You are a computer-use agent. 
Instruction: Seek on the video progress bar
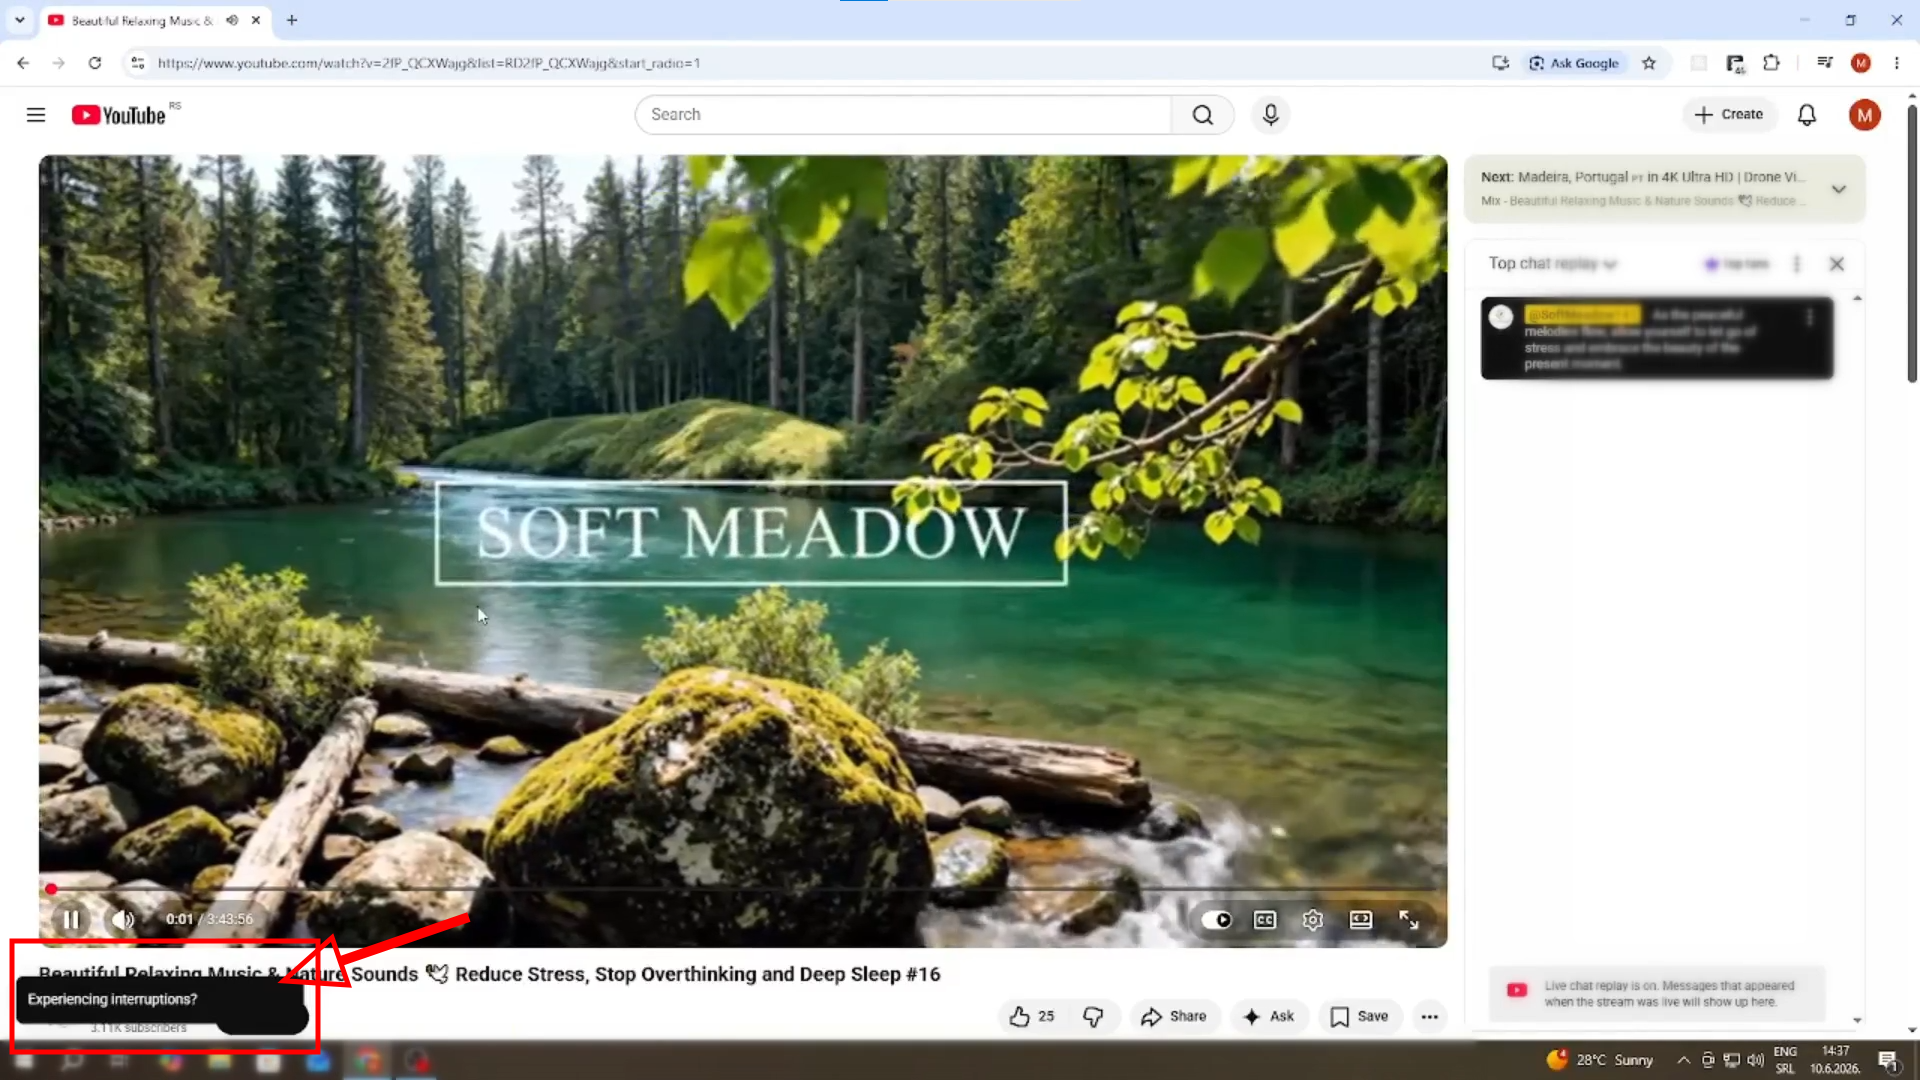tap(744, 889)
